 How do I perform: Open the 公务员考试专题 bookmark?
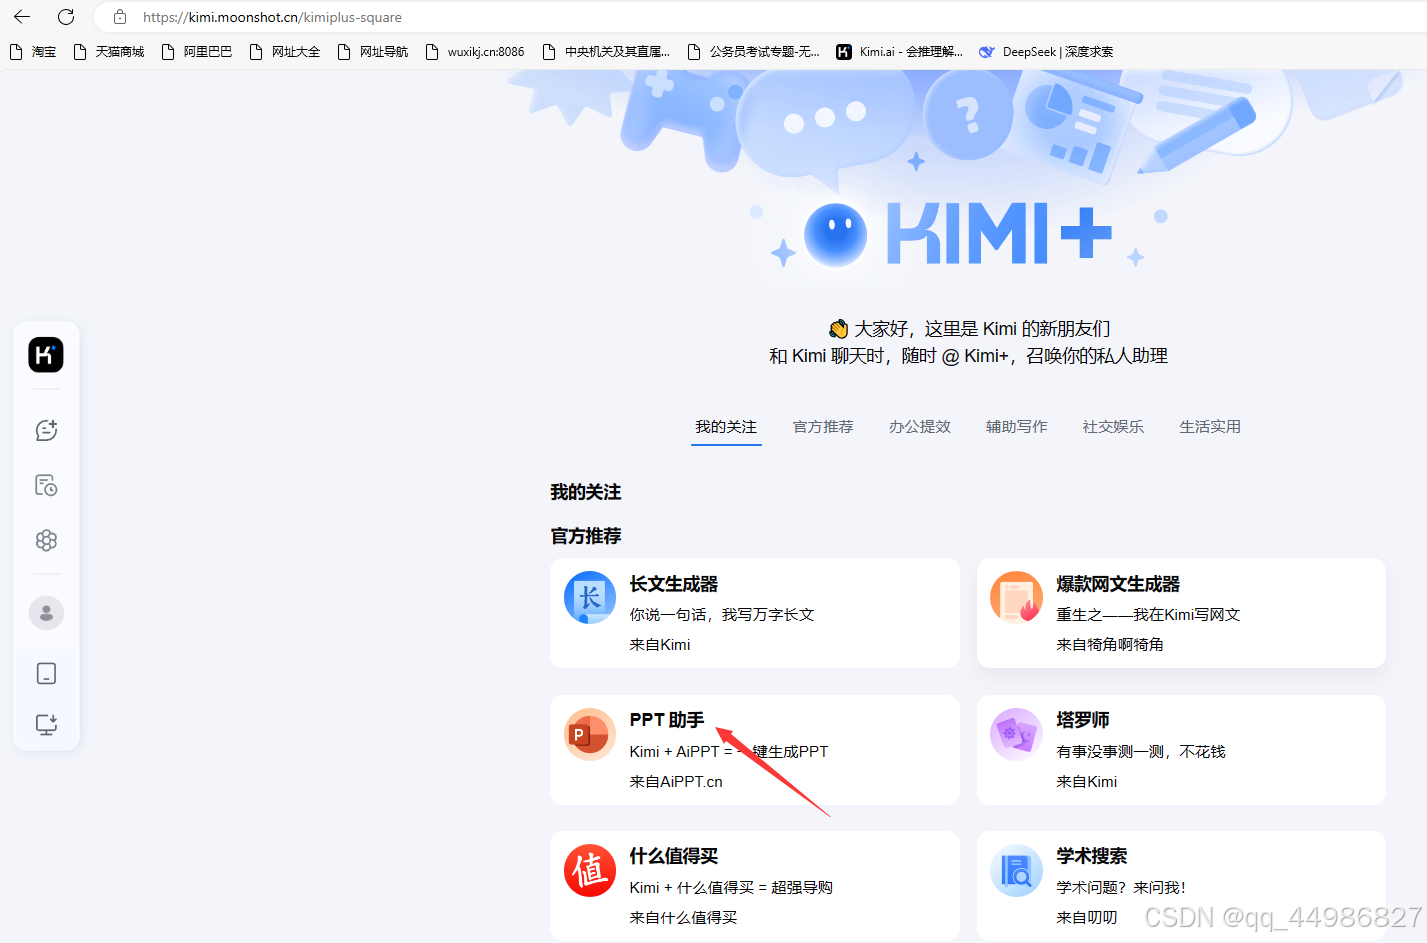(x=753, y=52)
